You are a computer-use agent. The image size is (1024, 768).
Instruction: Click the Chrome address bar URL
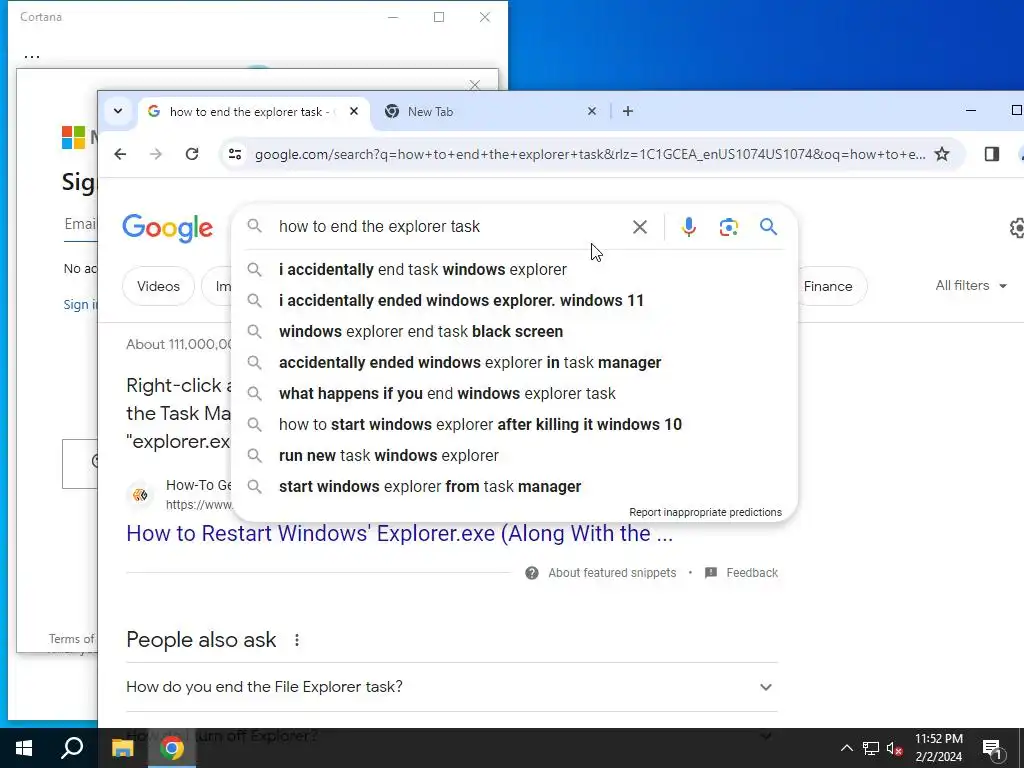coord(589,154)
